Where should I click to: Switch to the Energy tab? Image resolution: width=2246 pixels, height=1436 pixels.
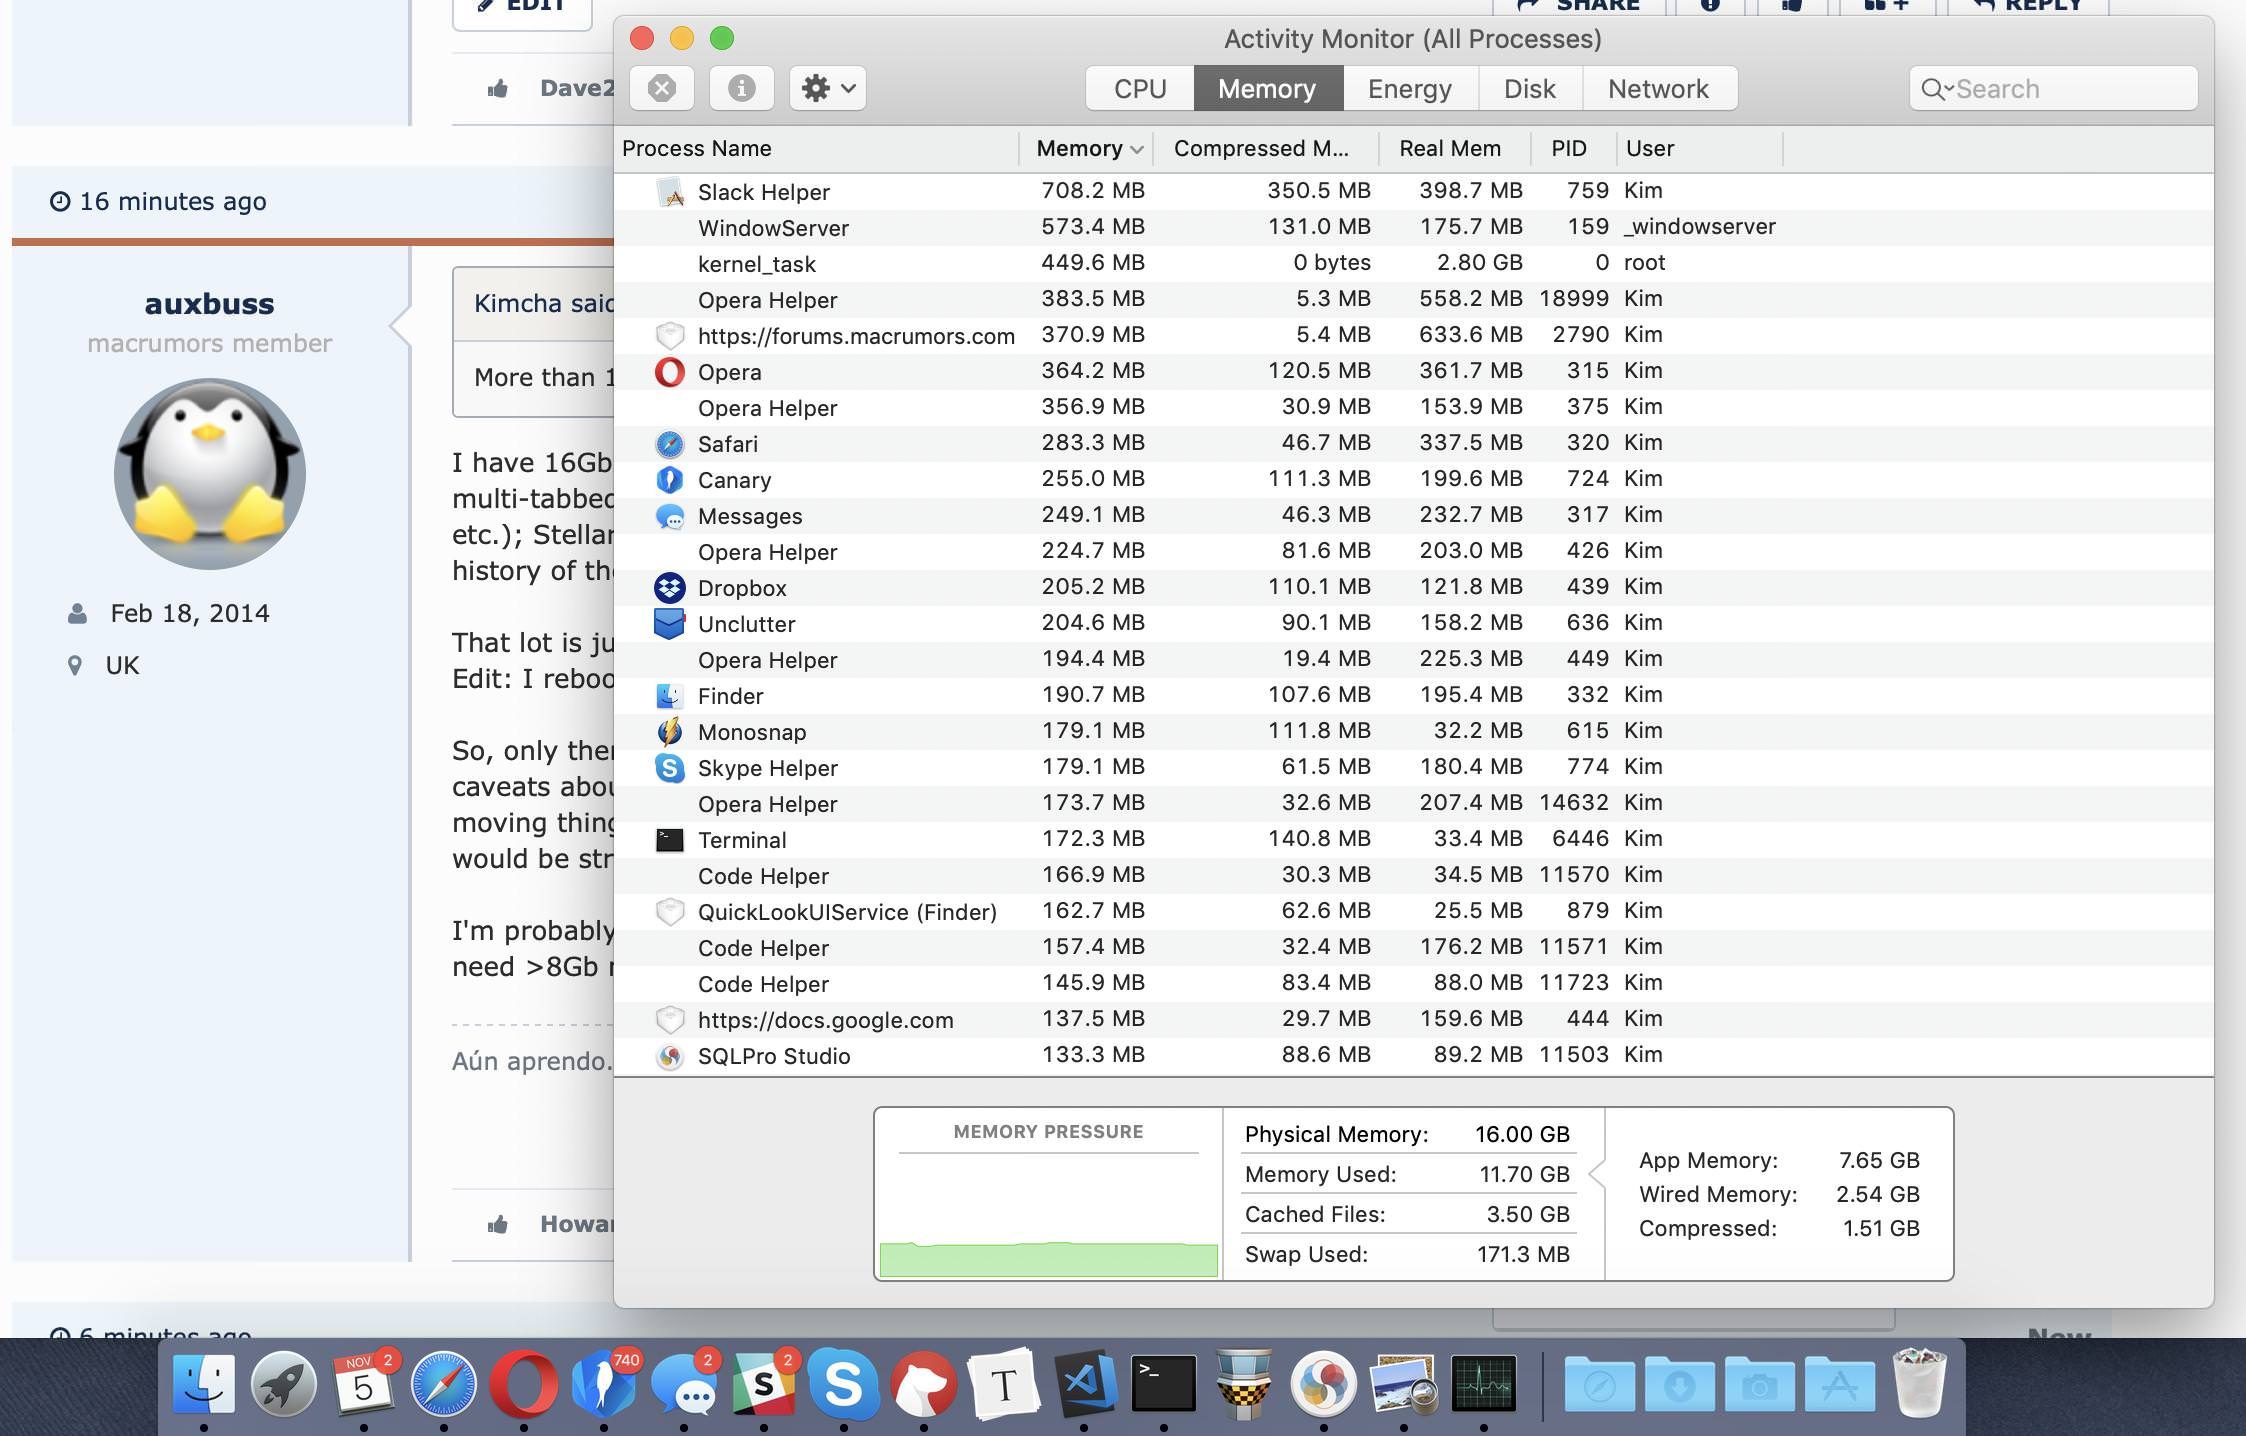pyautogui.click(x=1409, y=88)
